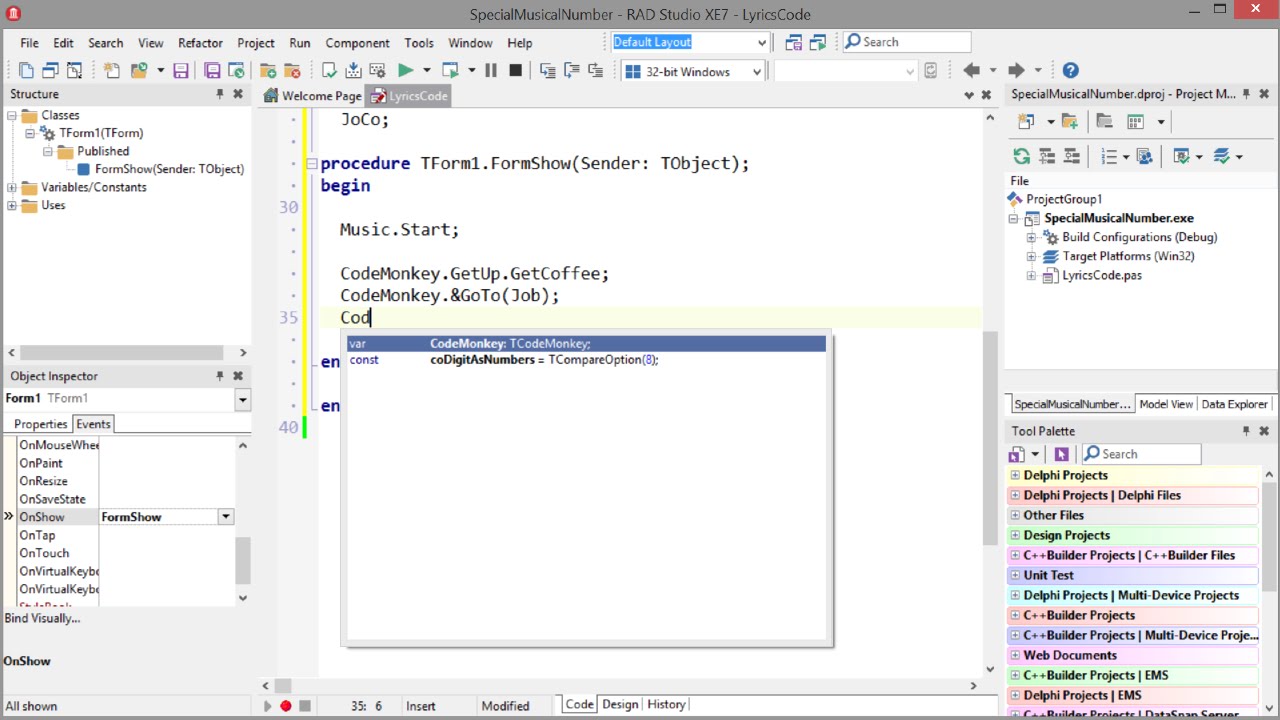Image resolution: width=1280 pixels, height=720 pixels.
Task: Click the Save desktop layout icon
Action: click(794, 42)
